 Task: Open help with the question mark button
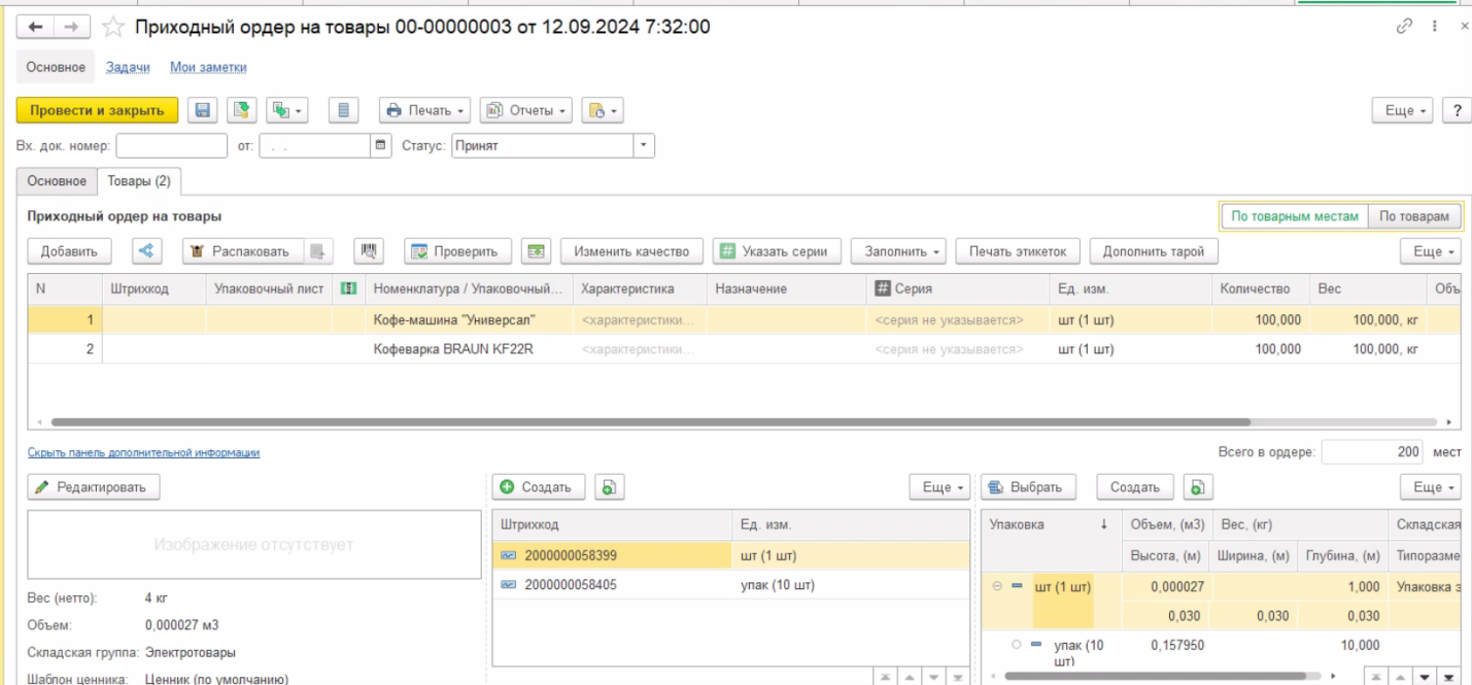[x=1457, y=111]
